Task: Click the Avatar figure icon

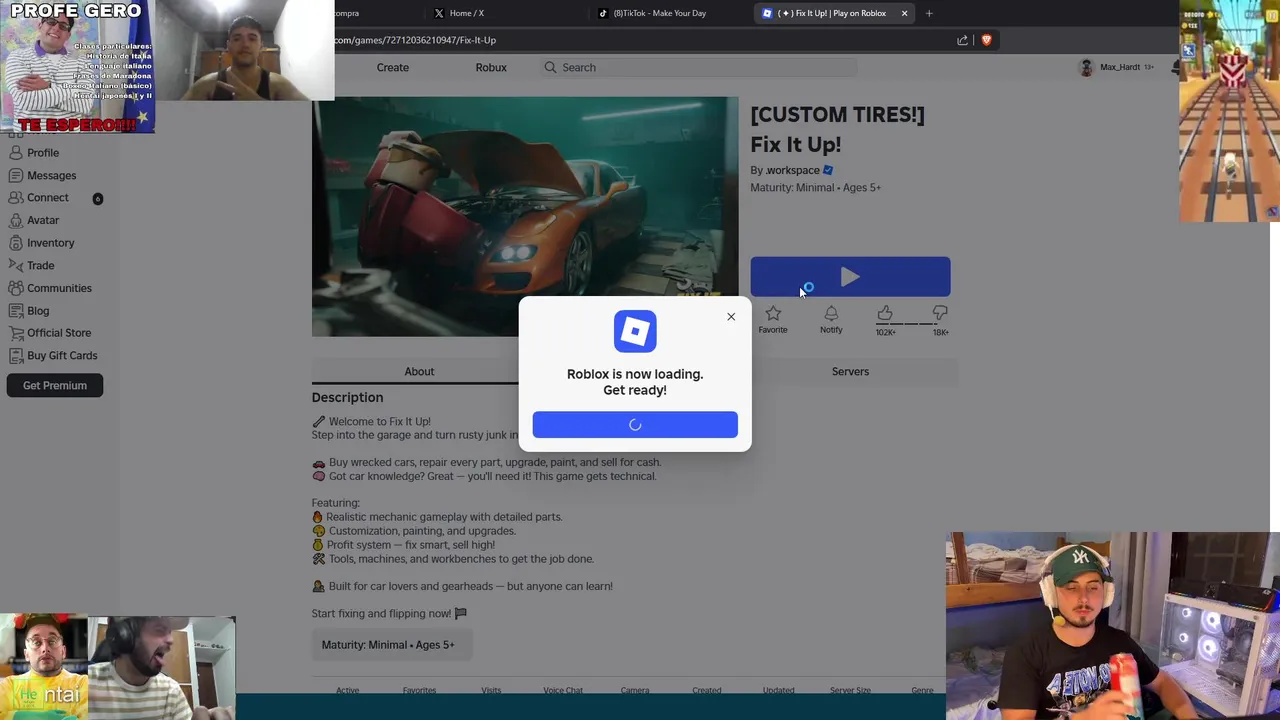Action: (x=16, y=220)
